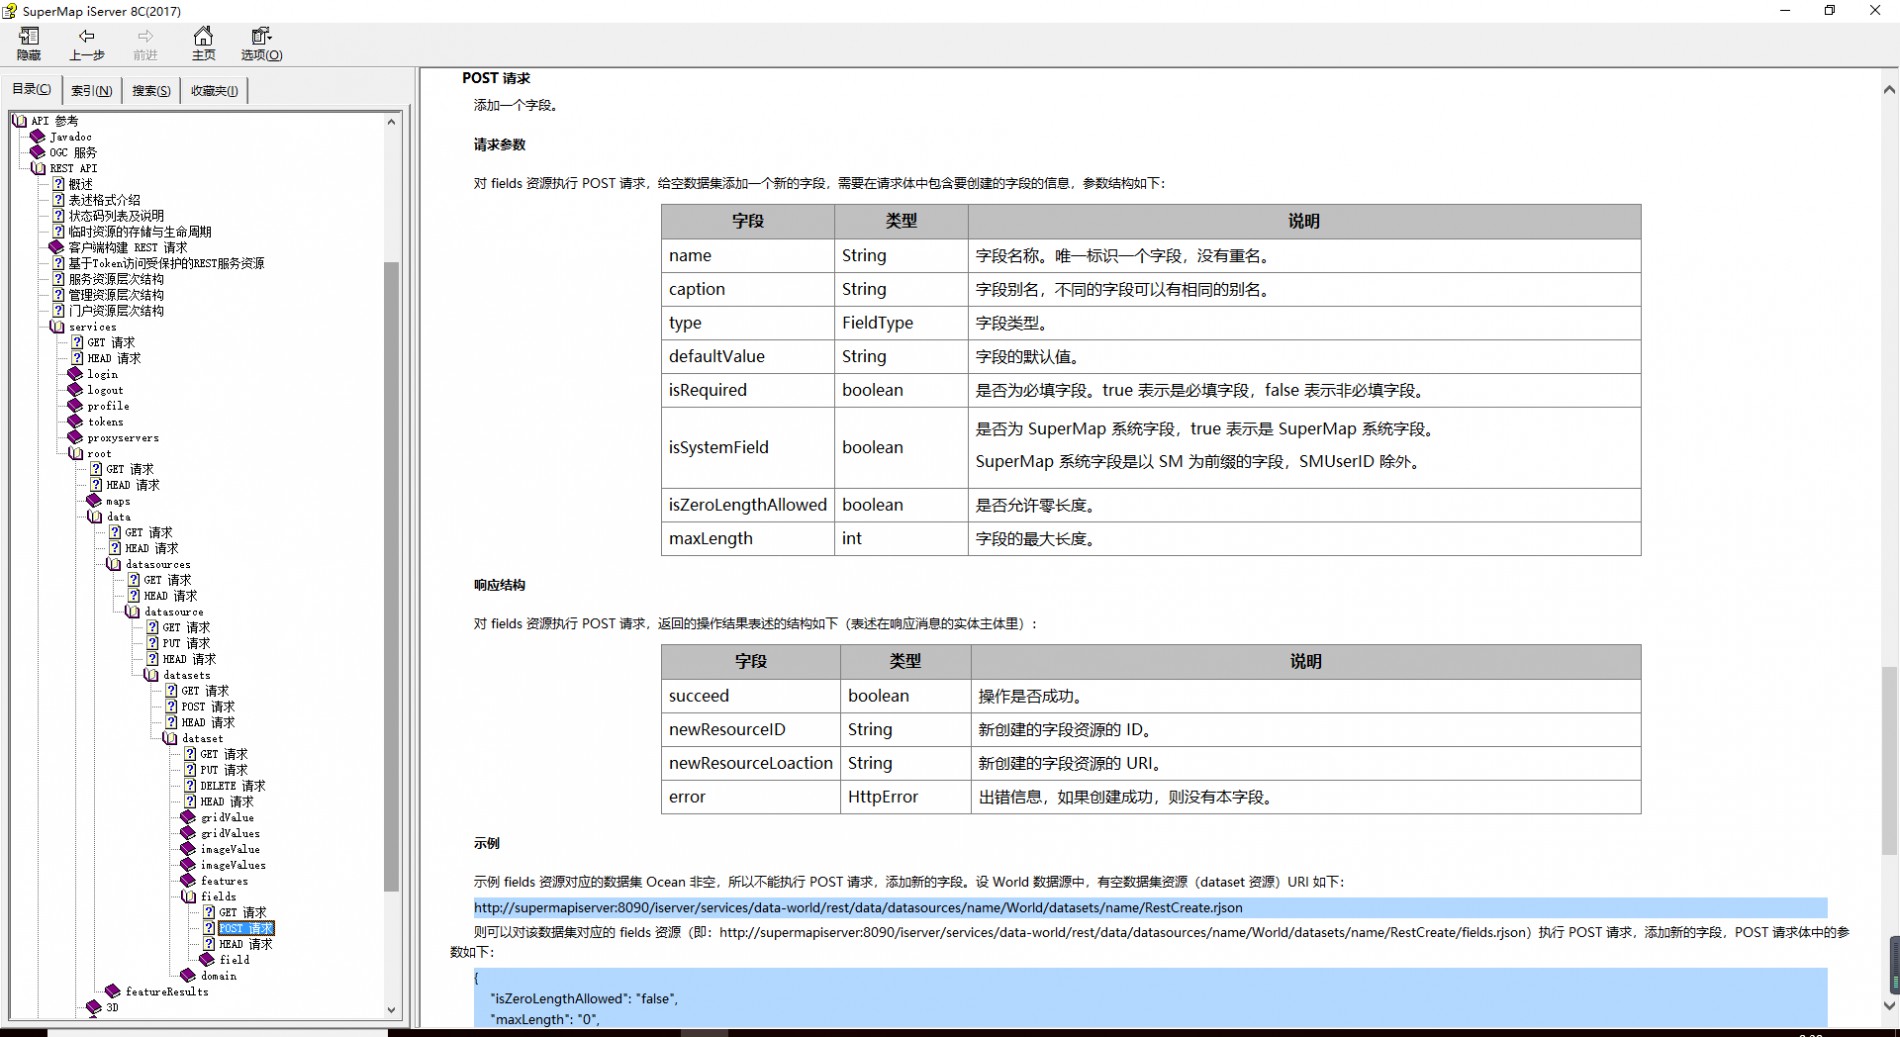
Task: Click the book icon beside login
Action: 75,374
